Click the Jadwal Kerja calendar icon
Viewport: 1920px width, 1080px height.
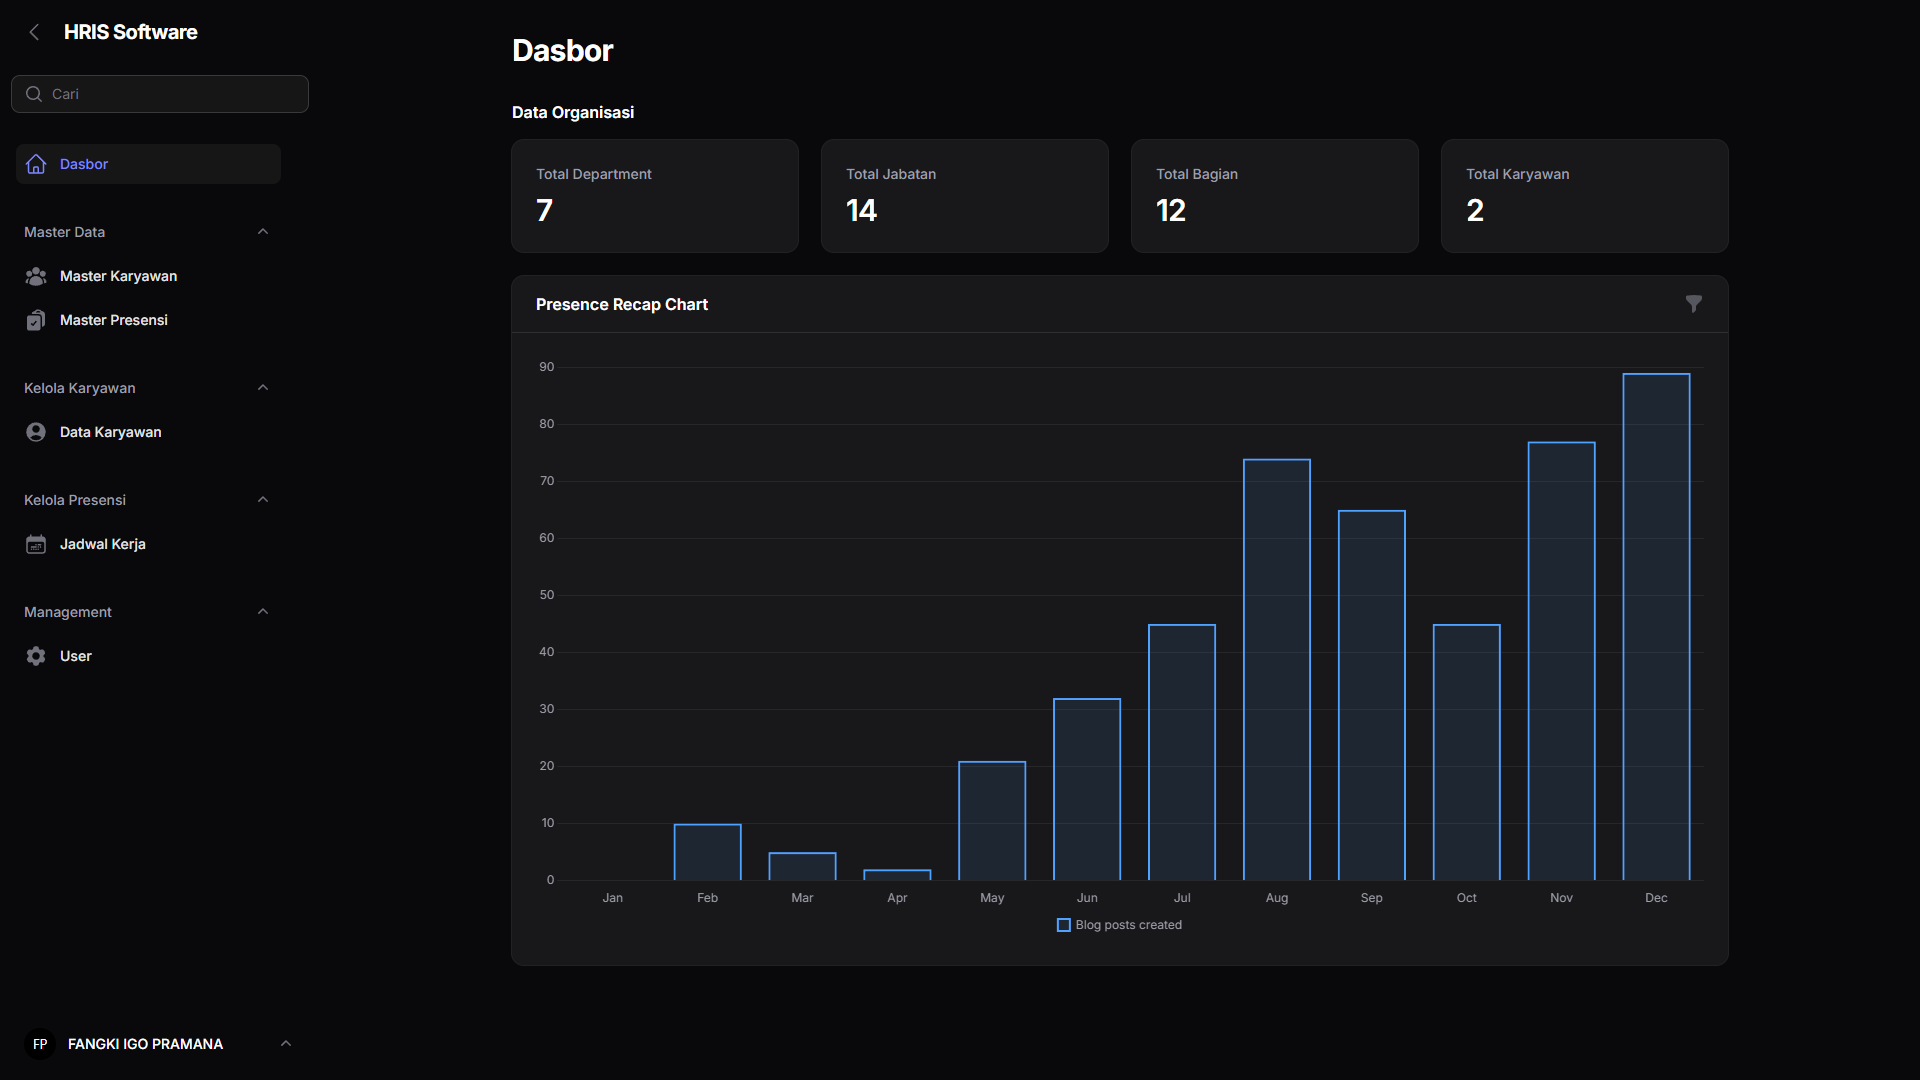pos(36,544)
